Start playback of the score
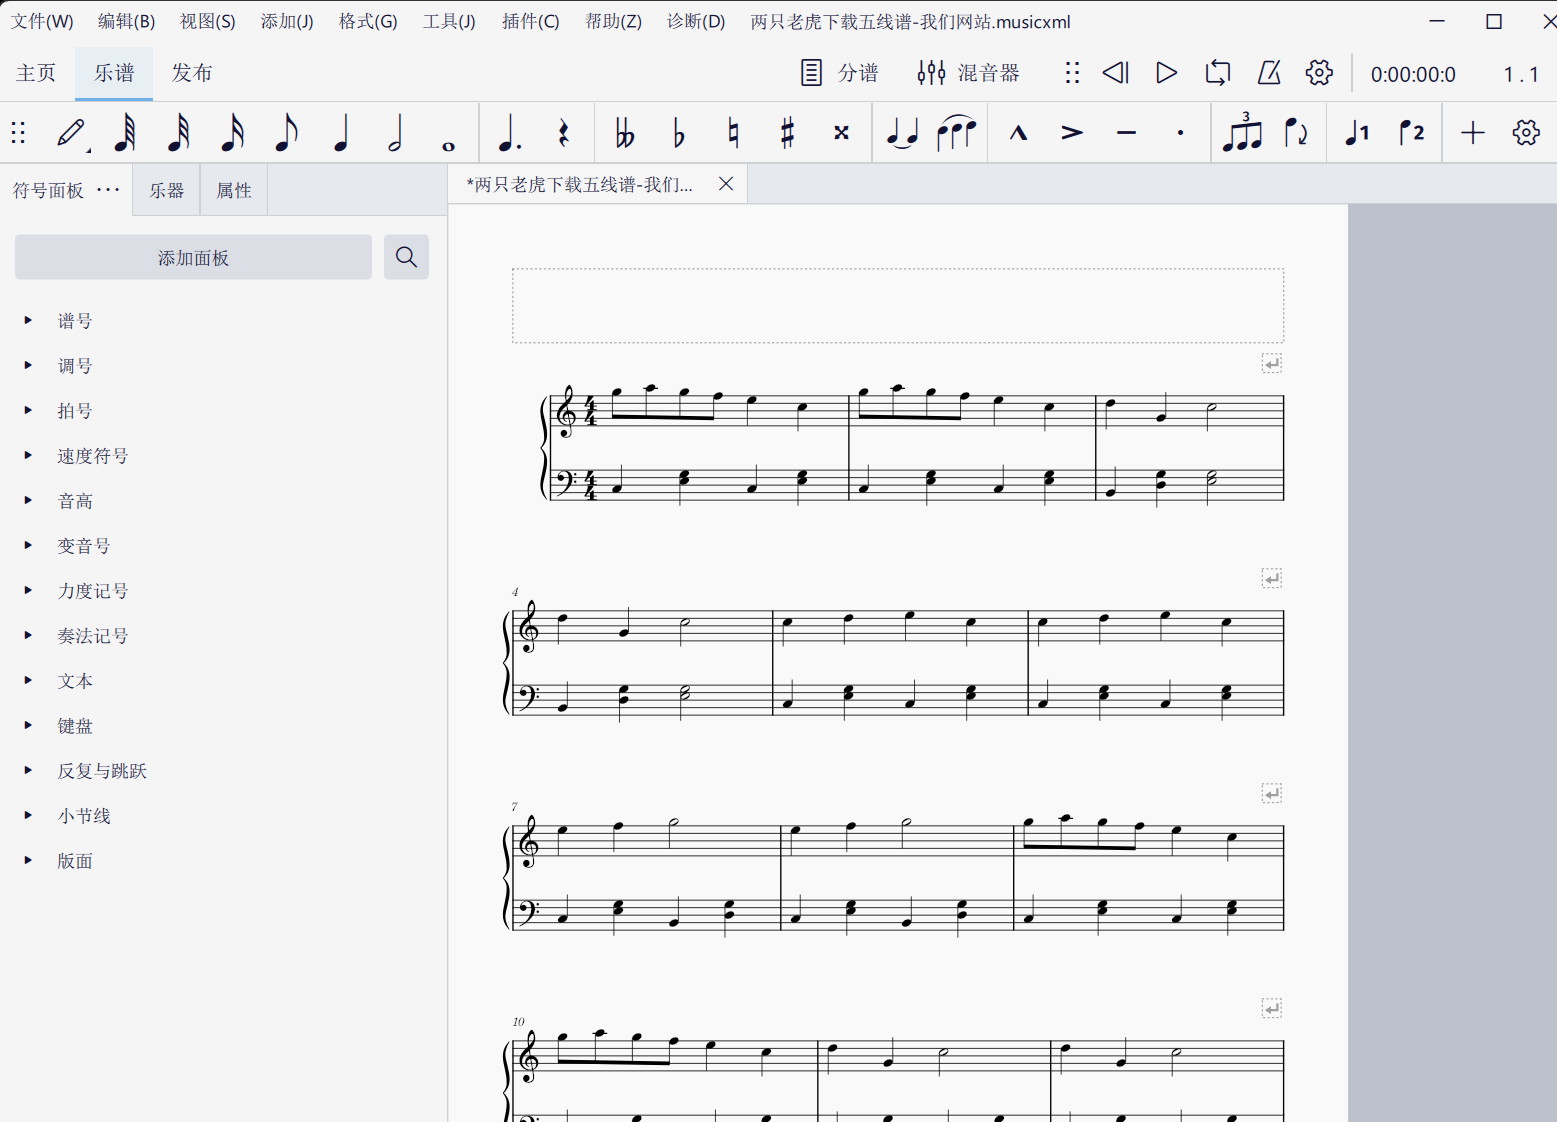This screenshot has width=1557, height=1122. click(x=1166, y=73)
